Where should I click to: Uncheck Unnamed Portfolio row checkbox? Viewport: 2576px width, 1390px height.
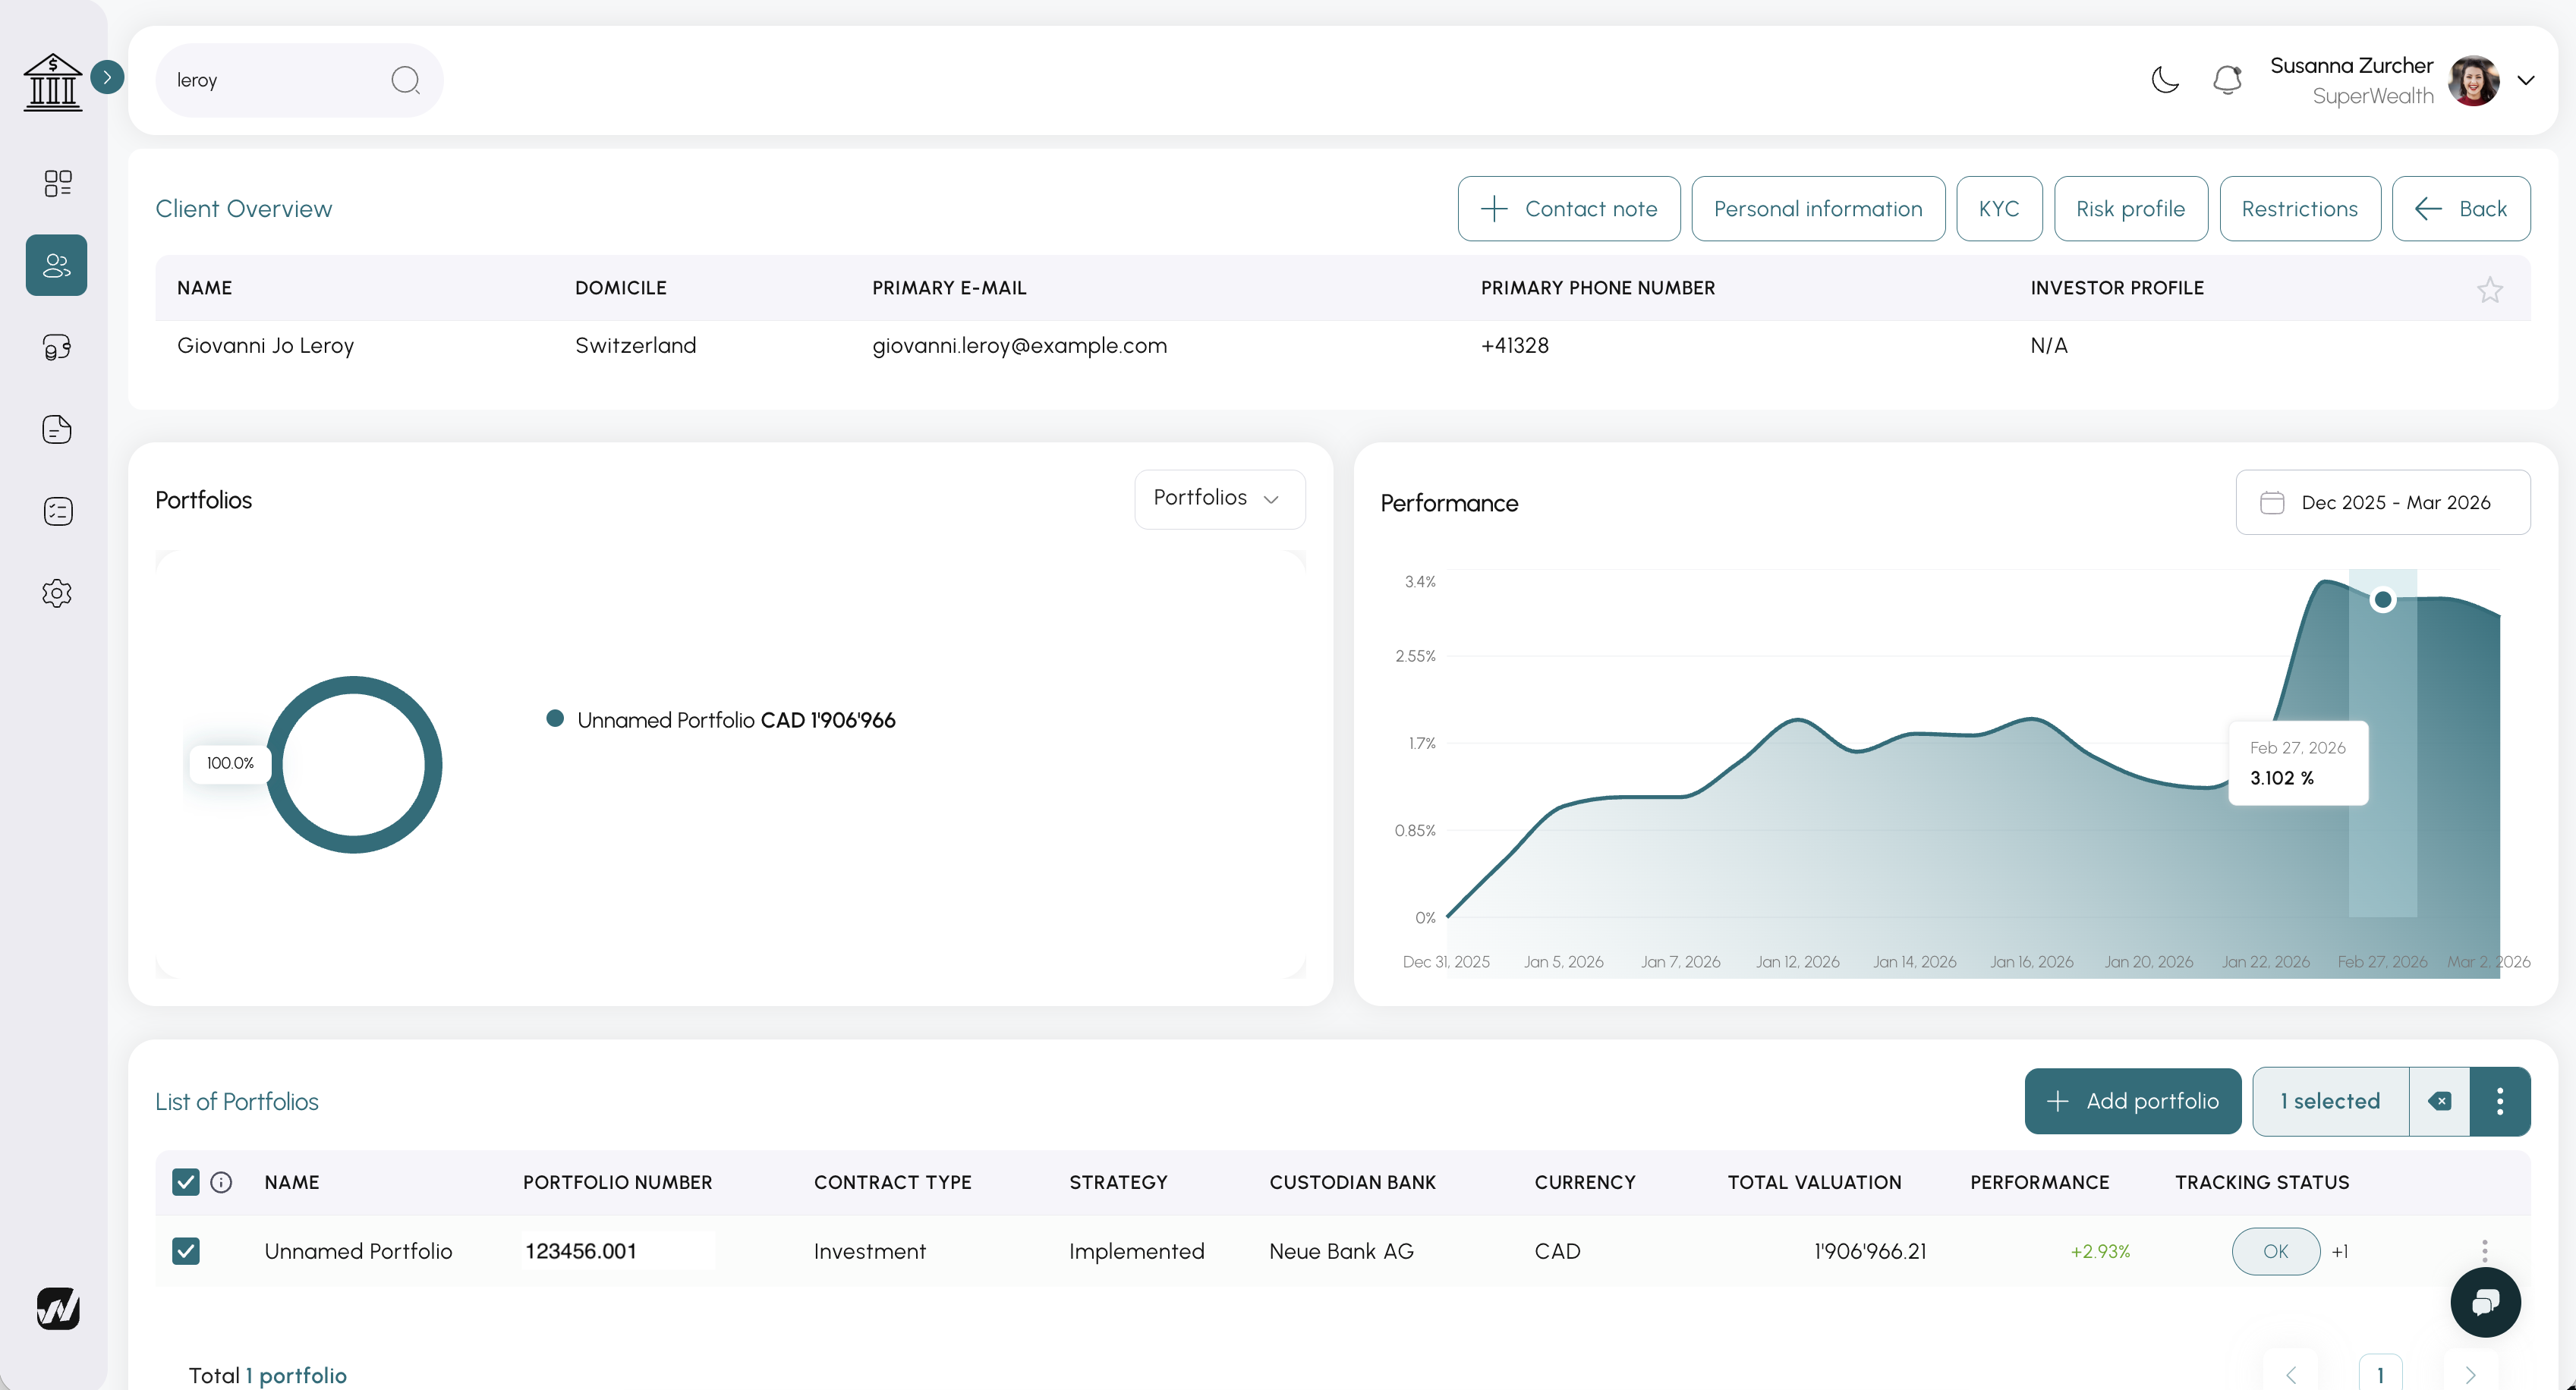186,1251
